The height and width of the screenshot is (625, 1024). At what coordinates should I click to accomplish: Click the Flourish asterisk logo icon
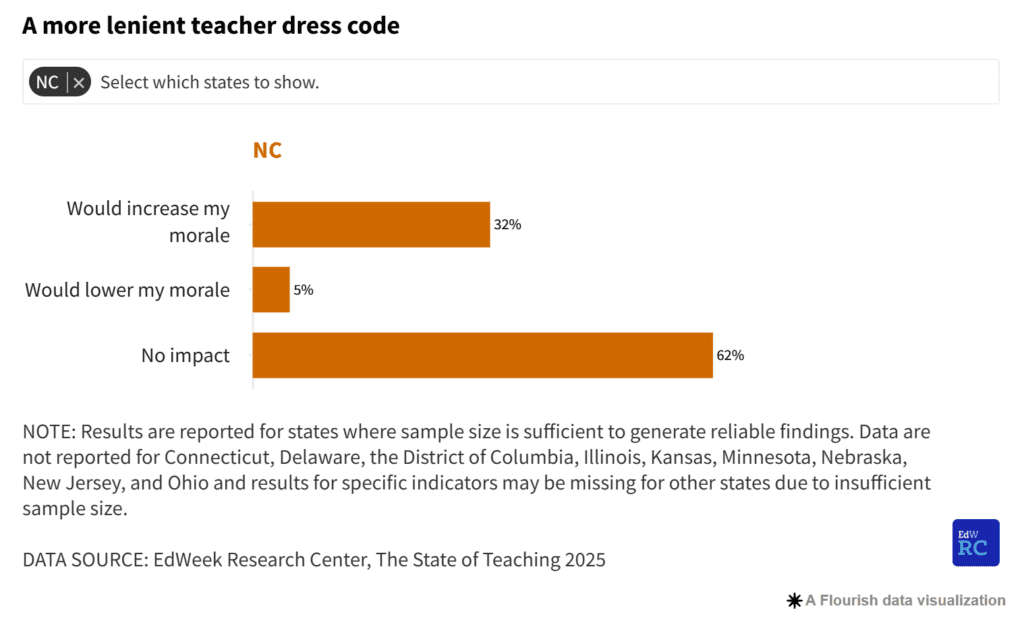pos(794,601)
